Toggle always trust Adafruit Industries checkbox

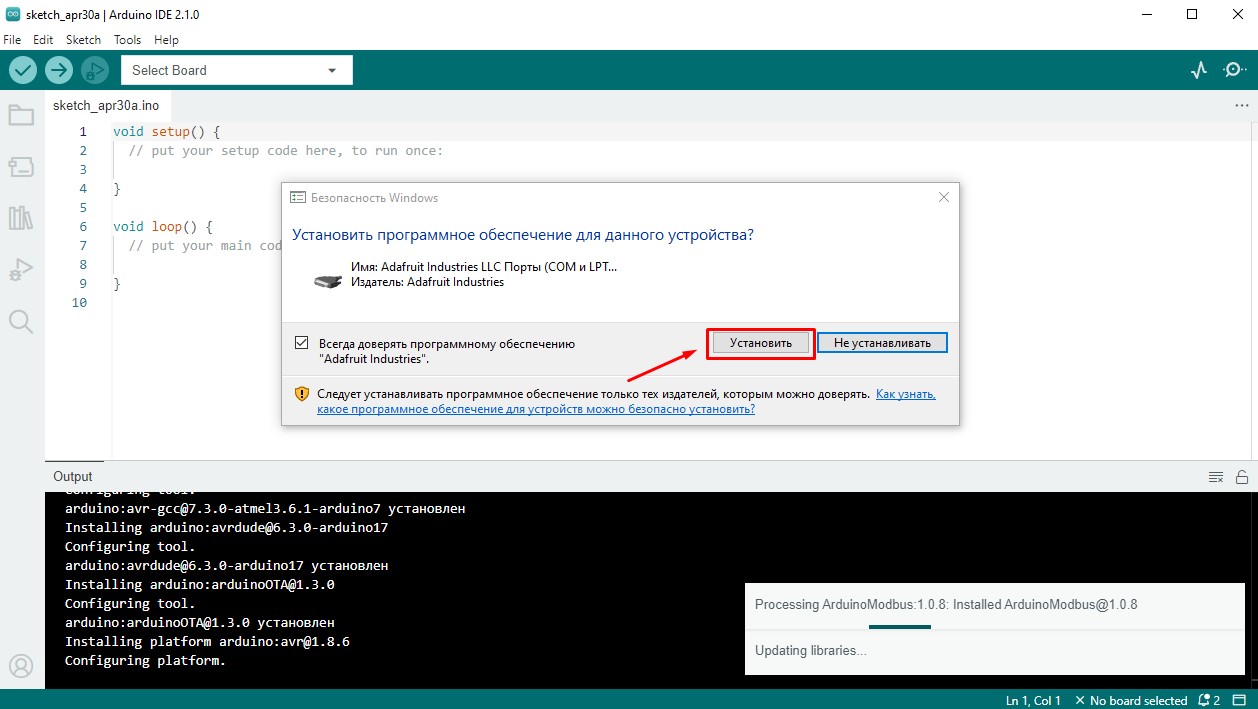302,343
